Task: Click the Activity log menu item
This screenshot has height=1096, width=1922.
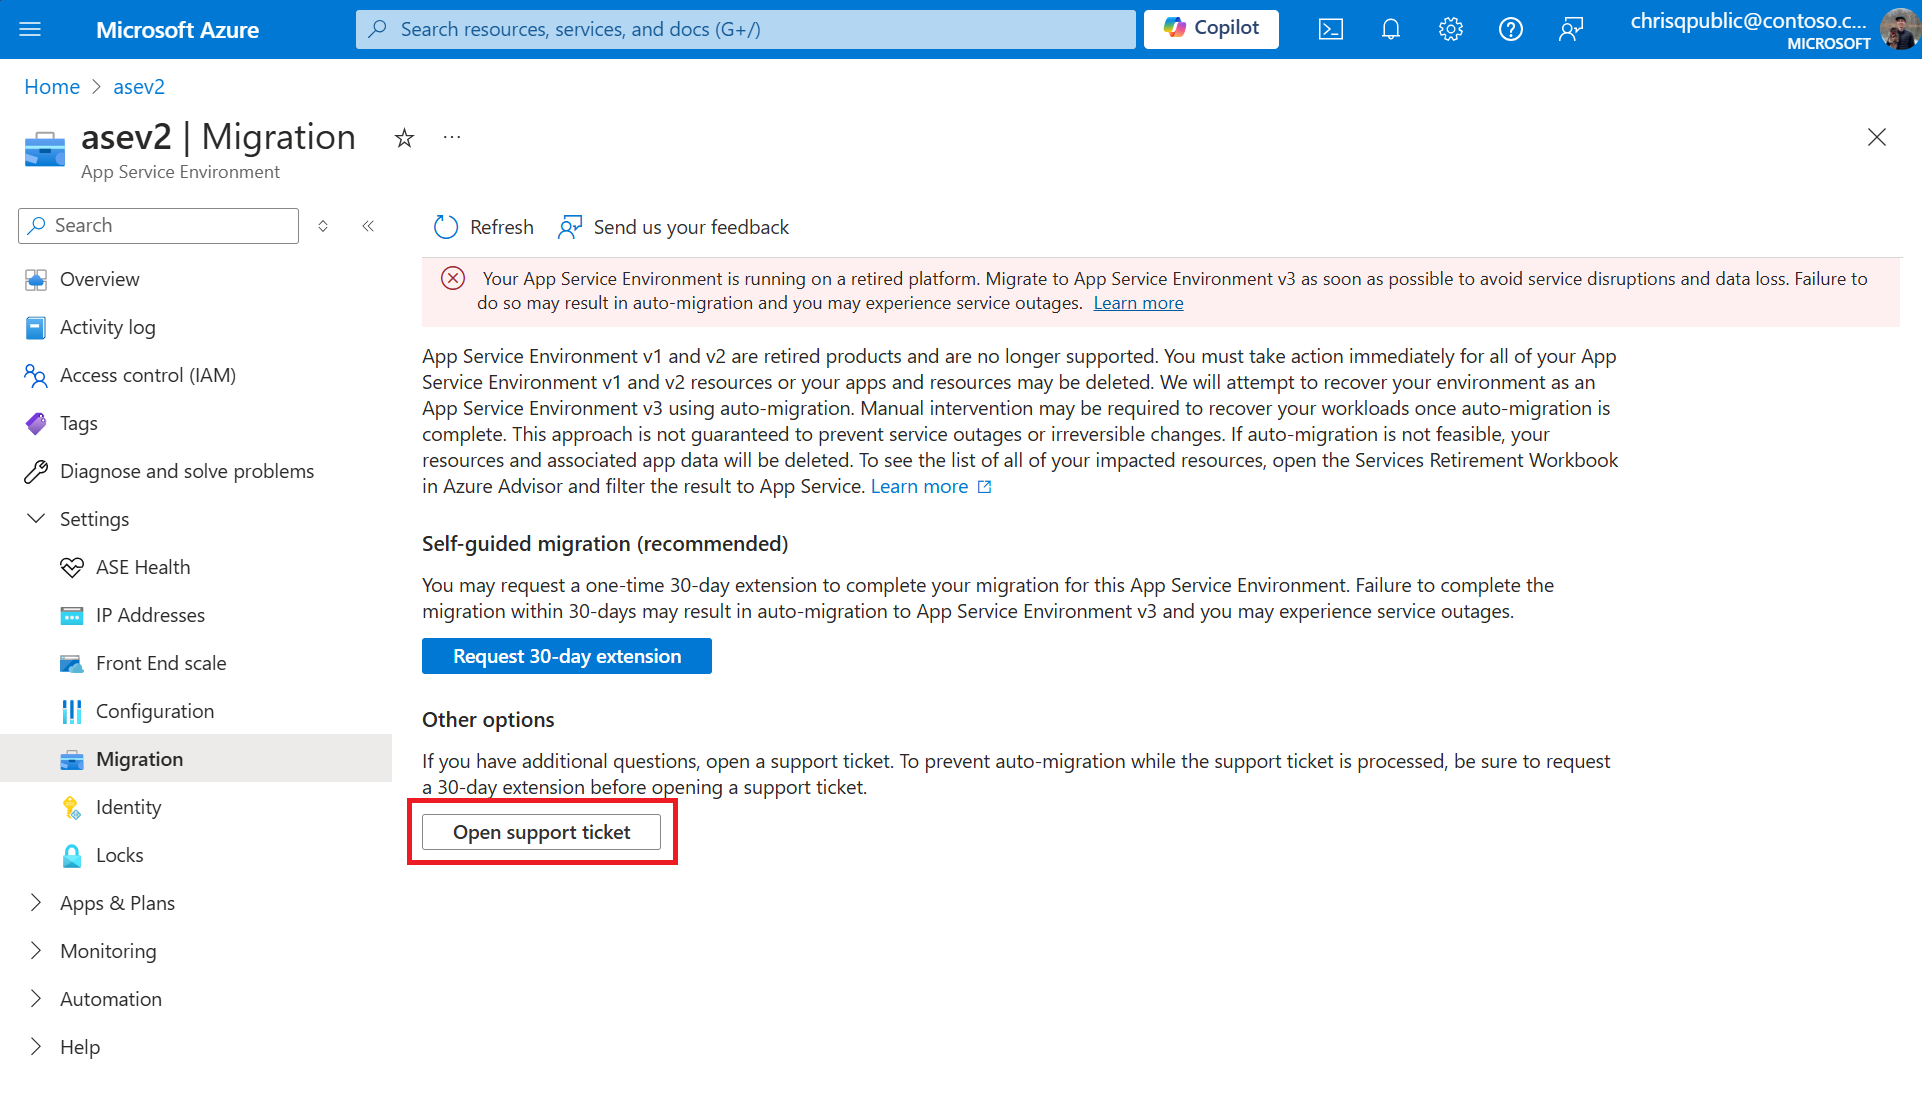Action: click(x=107, y=326)
